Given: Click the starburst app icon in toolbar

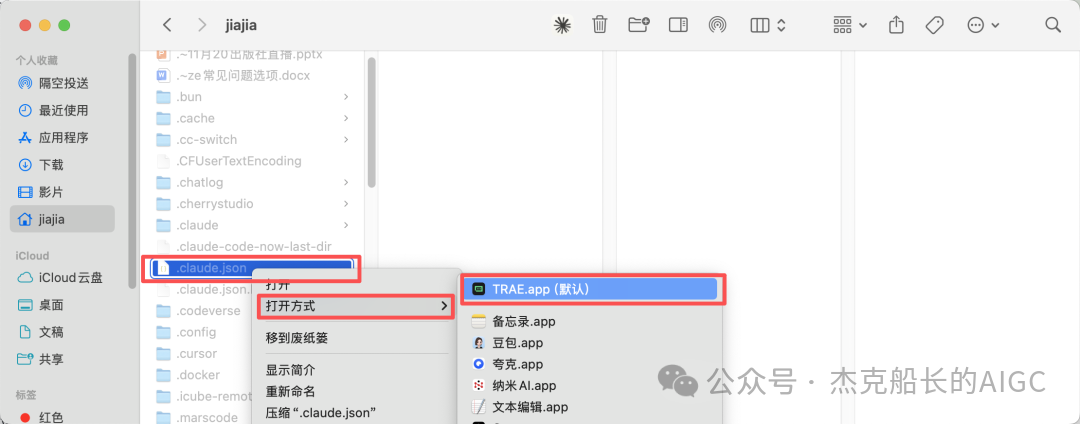Looking at the screenshot, I should point(563,25).
